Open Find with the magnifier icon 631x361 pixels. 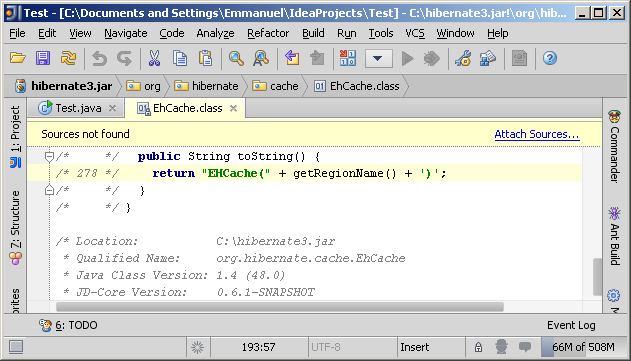tap(236, 58)
